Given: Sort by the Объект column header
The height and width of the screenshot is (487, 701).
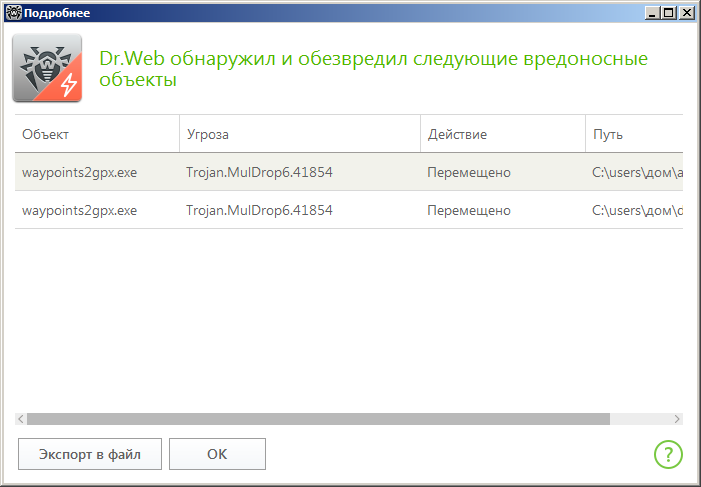Looking at the screenshot, I should [x=97, y=134].
